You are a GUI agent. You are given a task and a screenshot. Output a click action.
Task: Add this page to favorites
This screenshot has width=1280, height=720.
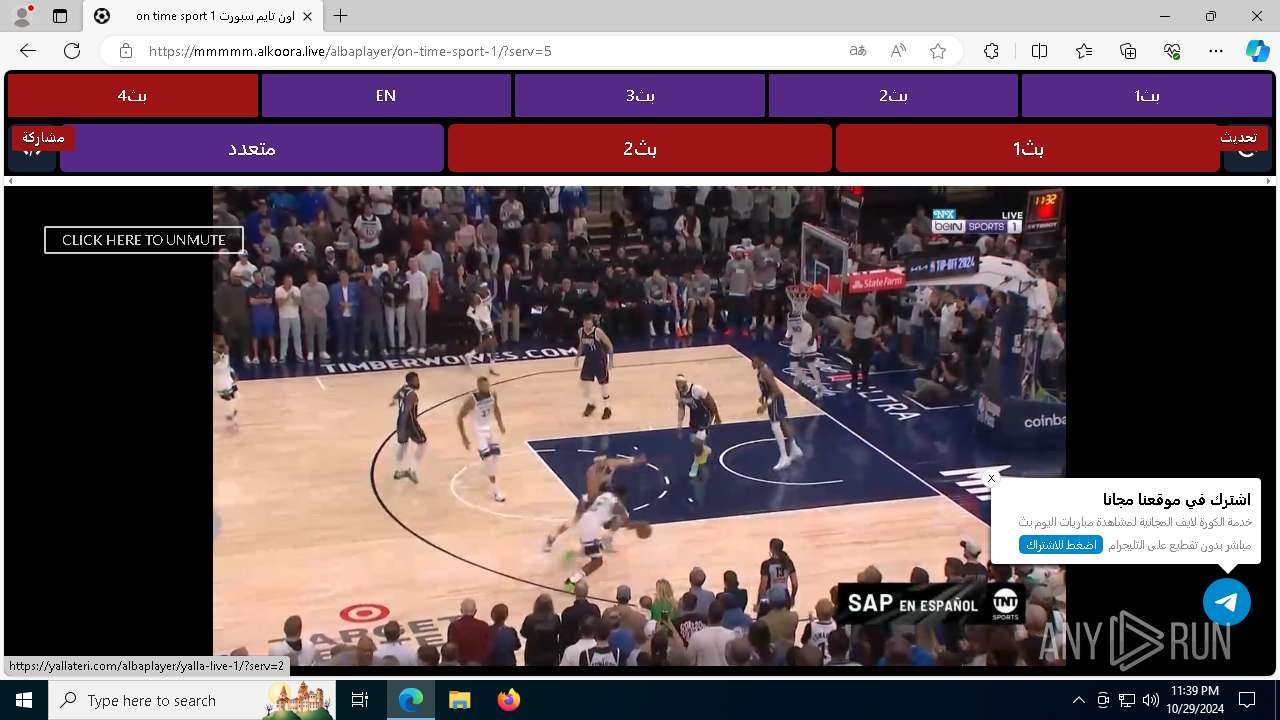click(x=938, y=51)
